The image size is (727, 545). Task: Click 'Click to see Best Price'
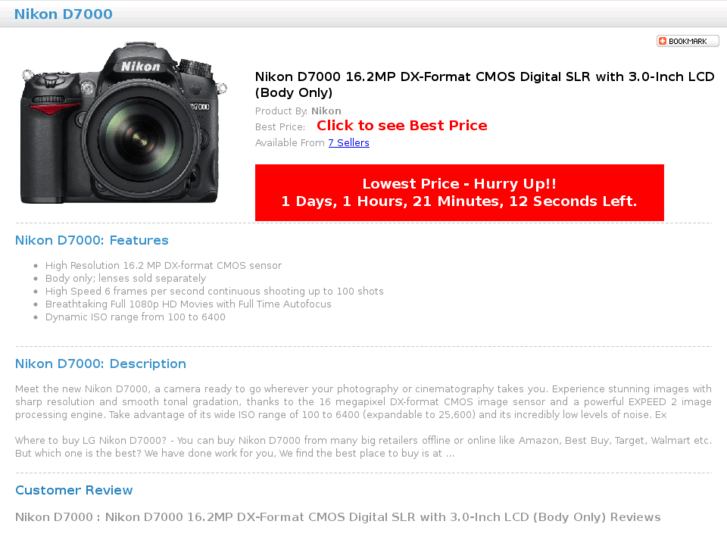coord(402,126)
